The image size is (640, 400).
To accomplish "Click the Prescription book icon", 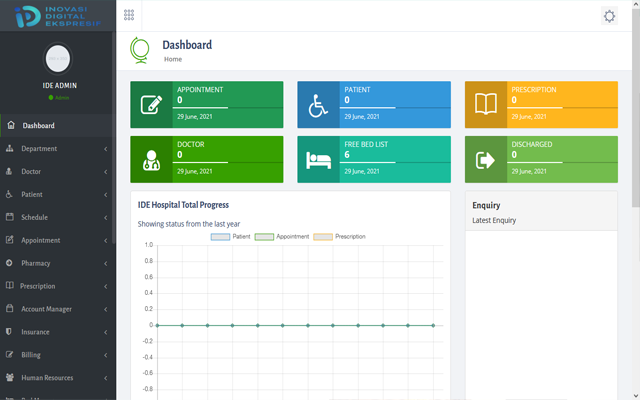I will (x=486, y=104).
